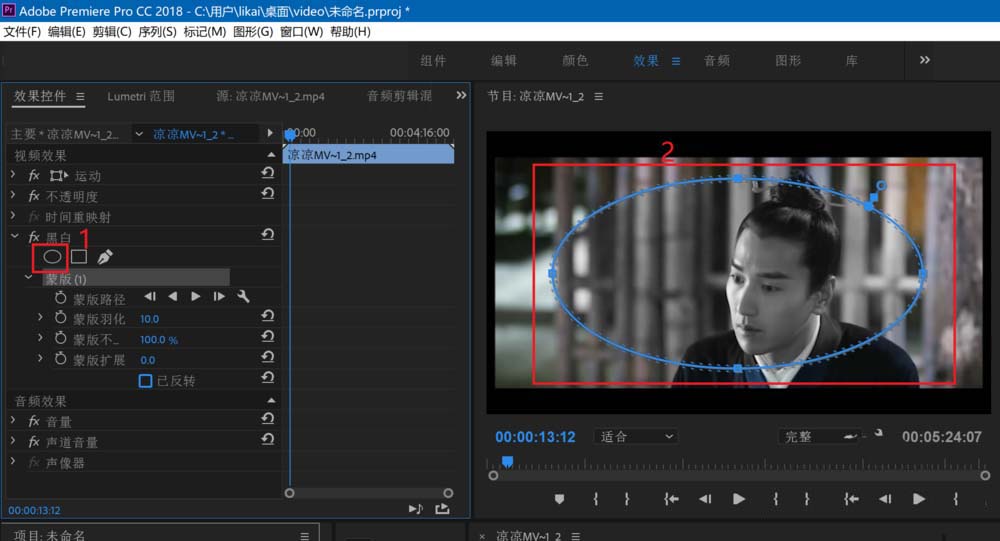The width and height of the screenshot is (1000, 541).
Task: Reset the 不透明度 effect
Action: [x=268, y=193]
